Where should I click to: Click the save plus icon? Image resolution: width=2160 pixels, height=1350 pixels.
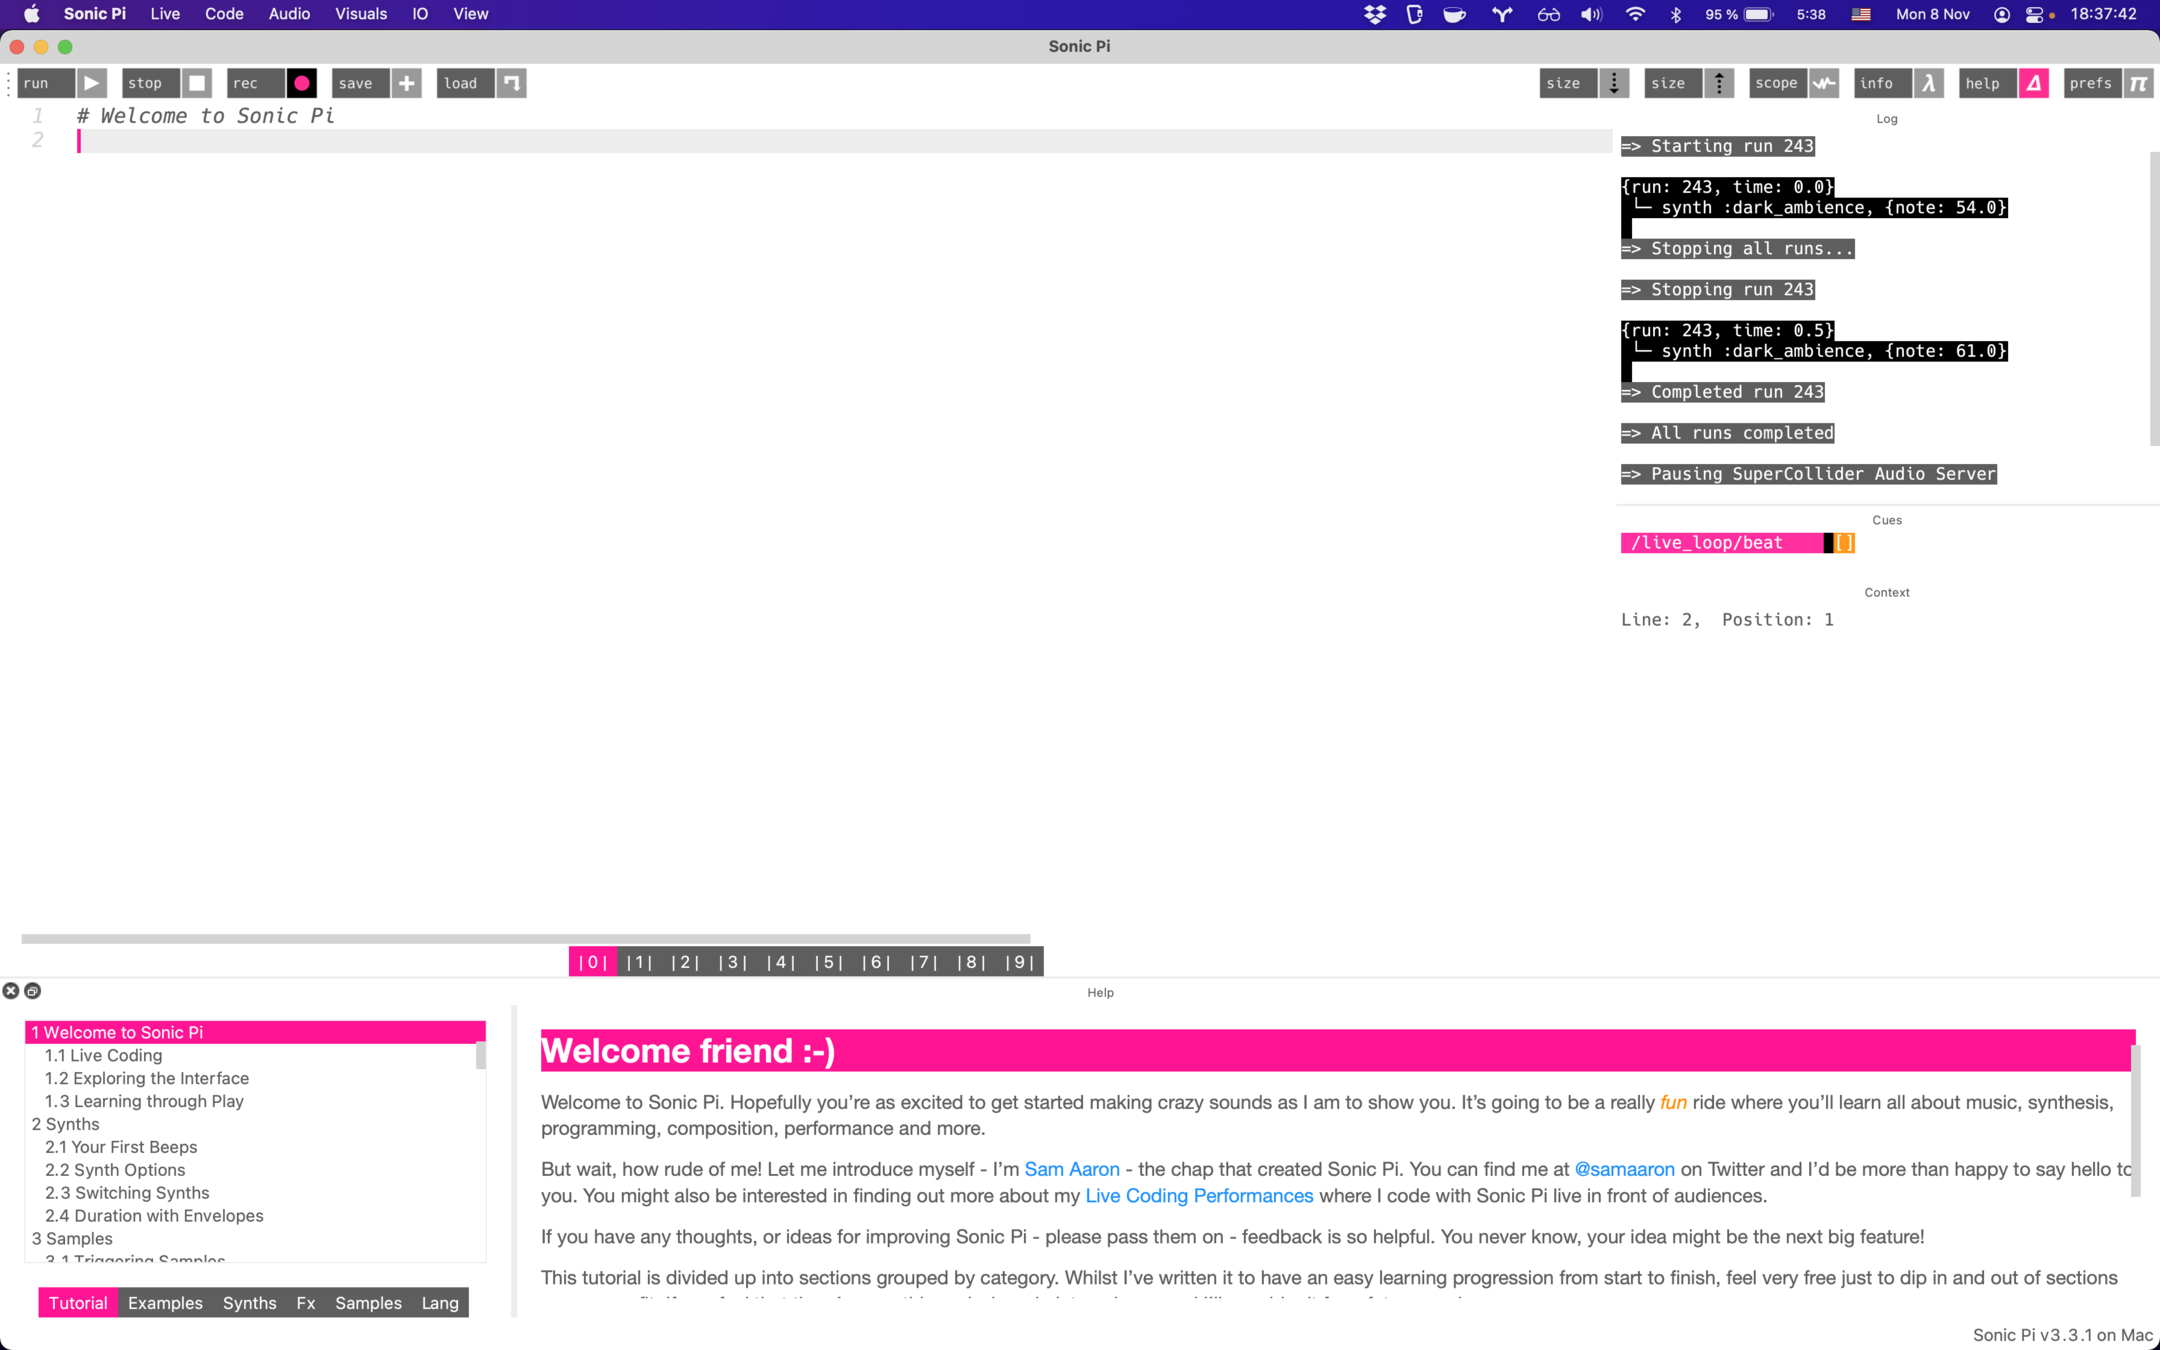tap(406, 83)
